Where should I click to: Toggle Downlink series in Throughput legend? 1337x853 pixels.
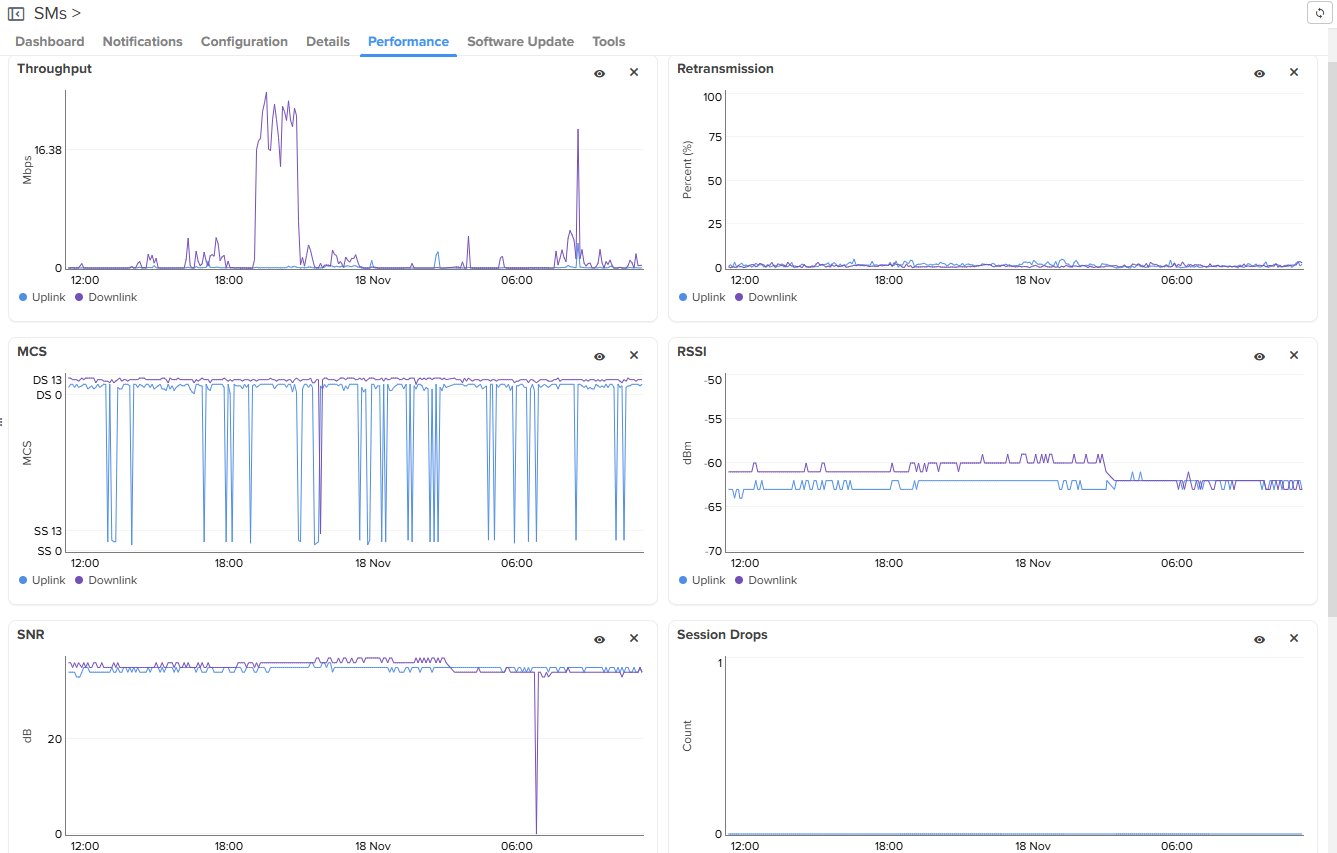pos(112,297)
